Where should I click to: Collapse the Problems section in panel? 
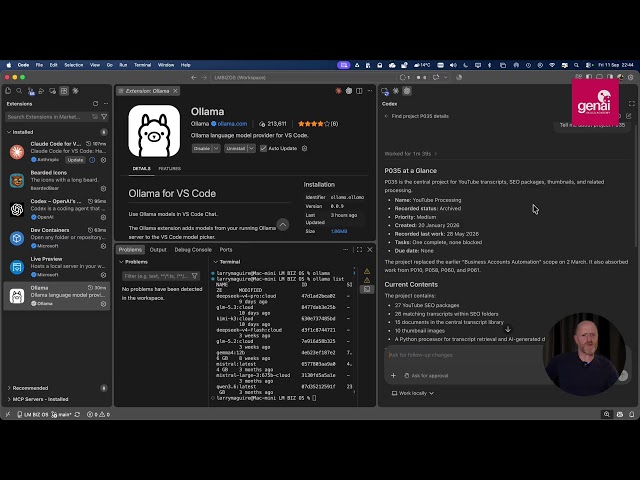(133, 262)
